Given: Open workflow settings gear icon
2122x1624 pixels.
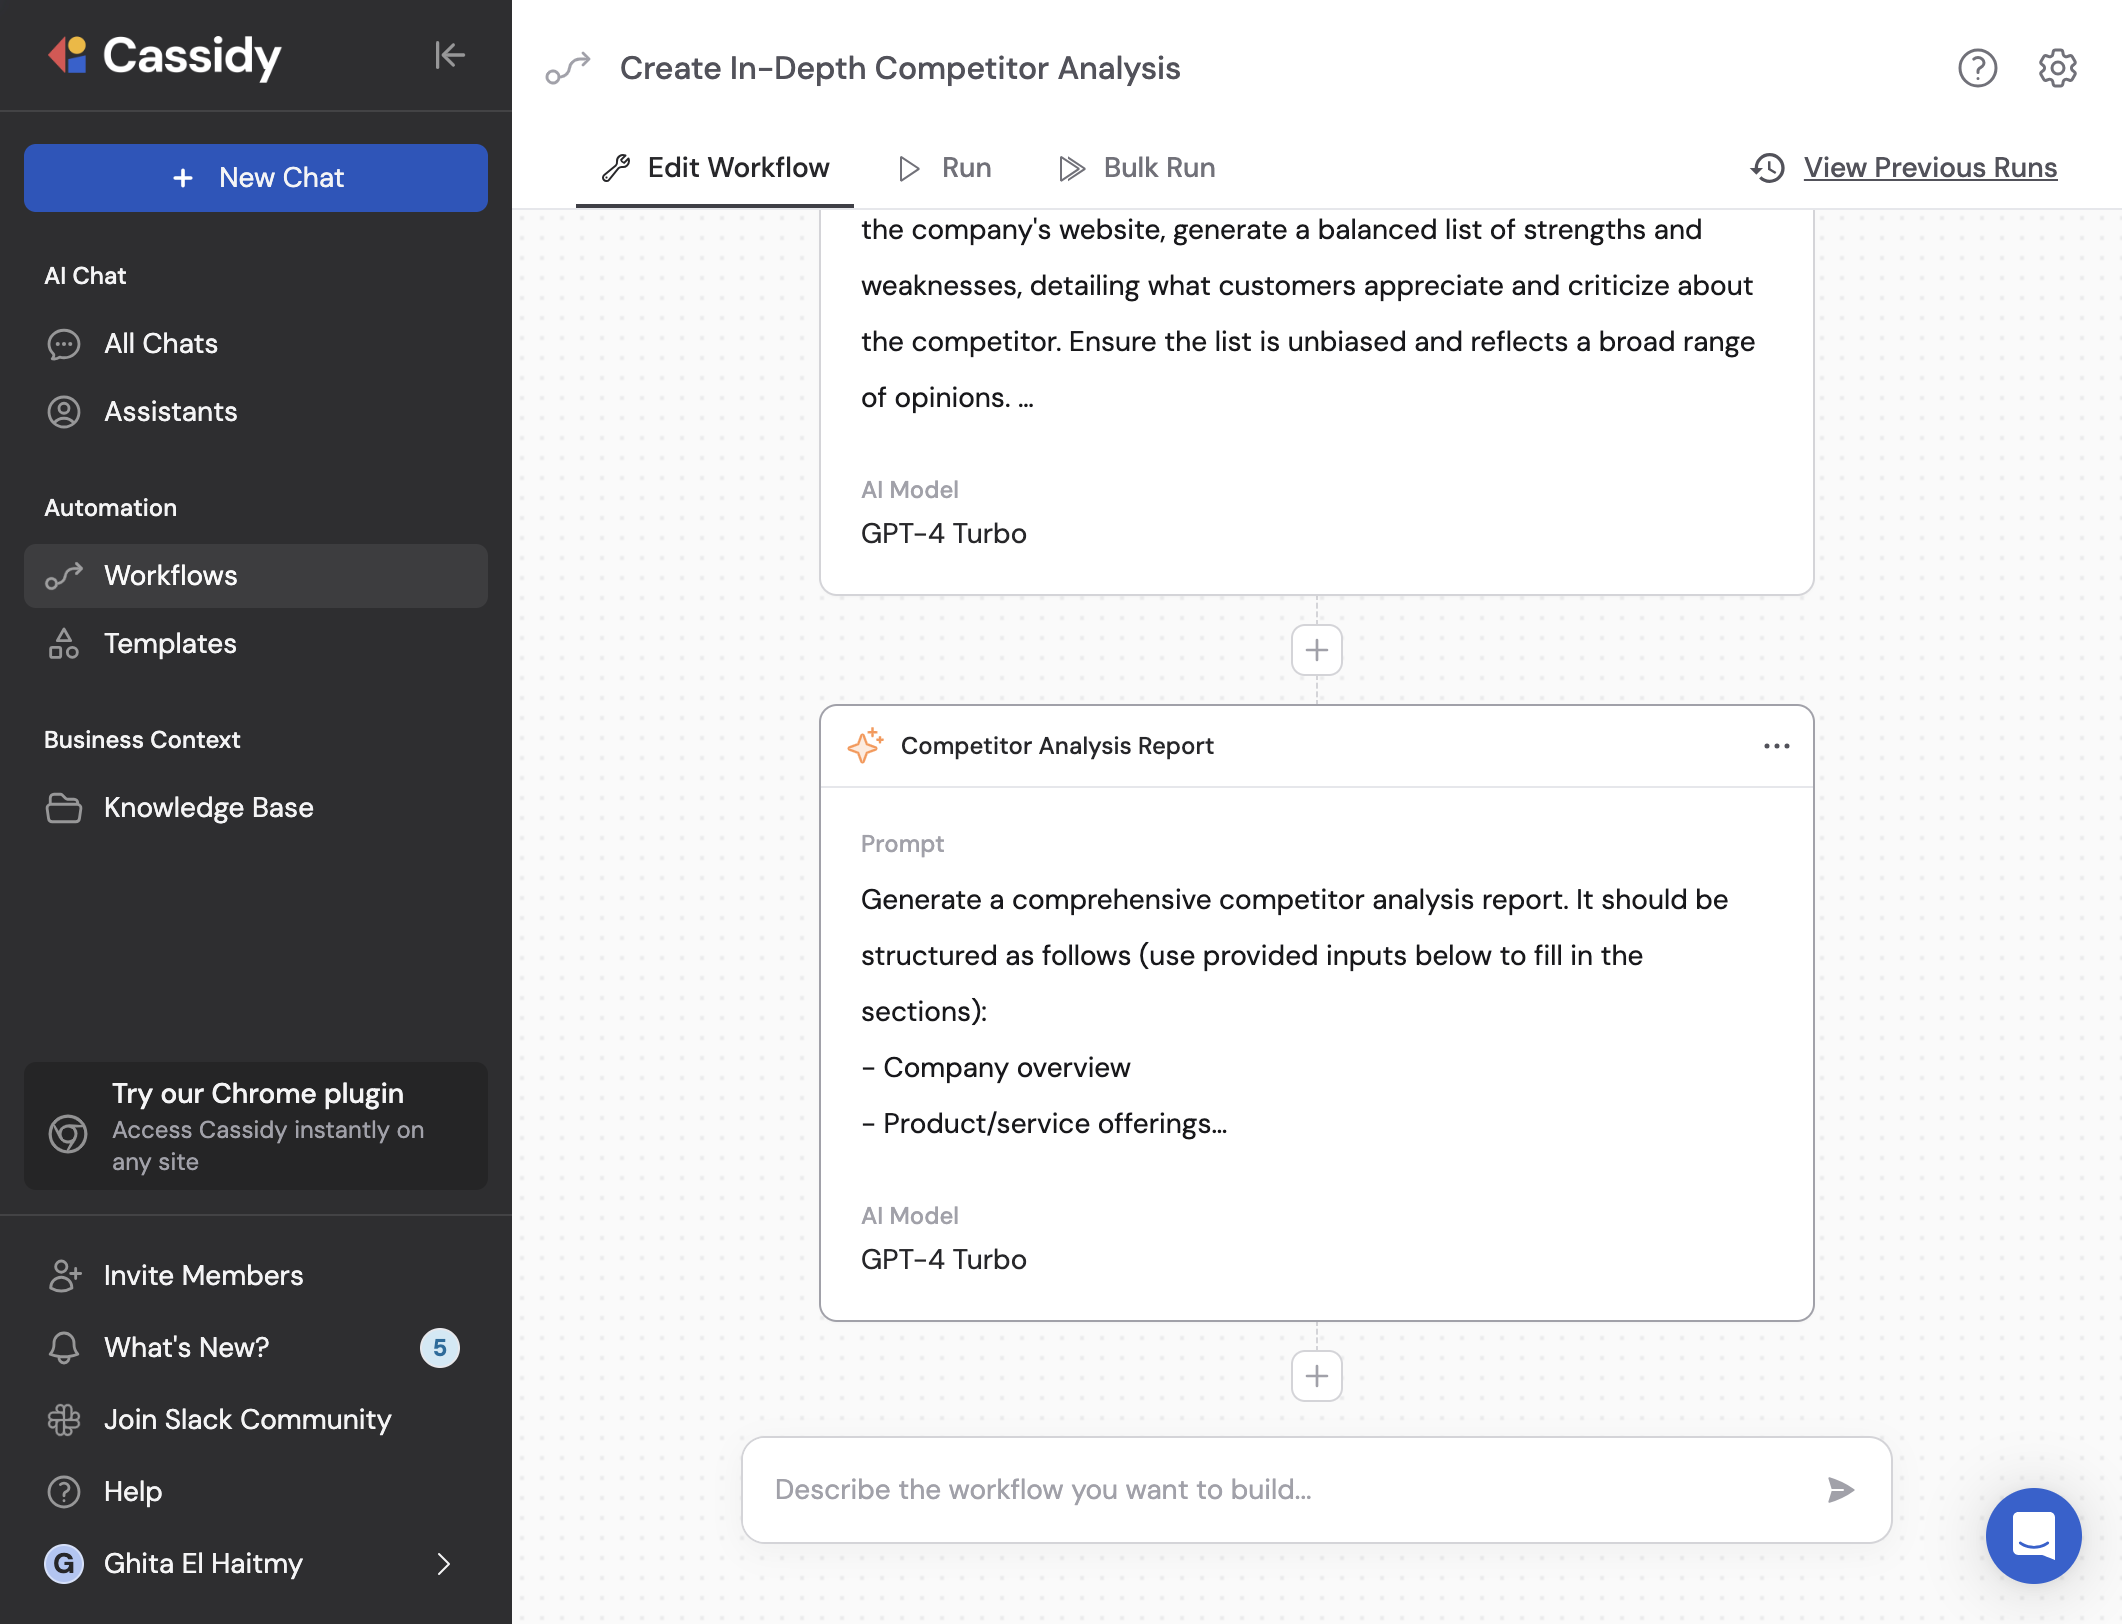Looking at the screenshot, I should [x=2057, y=68].
